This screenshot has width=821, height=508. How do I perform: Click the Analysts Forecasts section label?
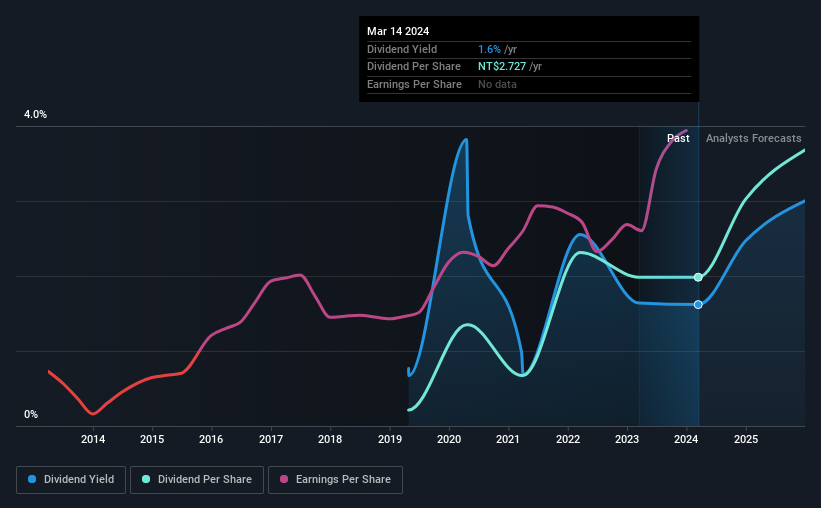753,138
